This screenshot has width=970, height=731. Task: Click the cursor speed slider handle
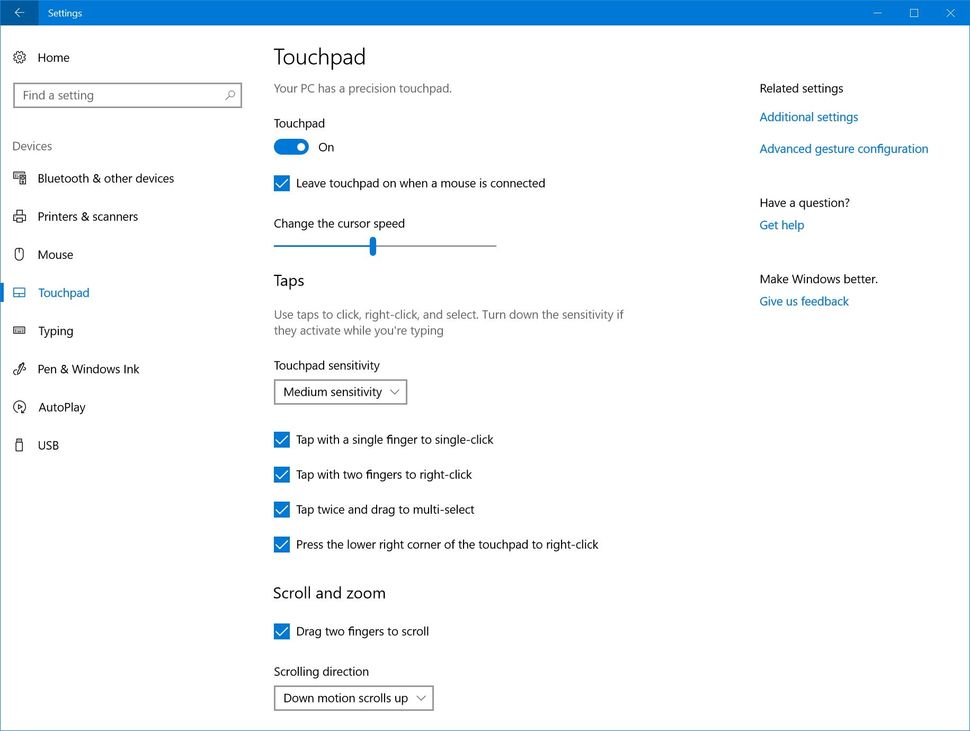[x=373, y=246]
